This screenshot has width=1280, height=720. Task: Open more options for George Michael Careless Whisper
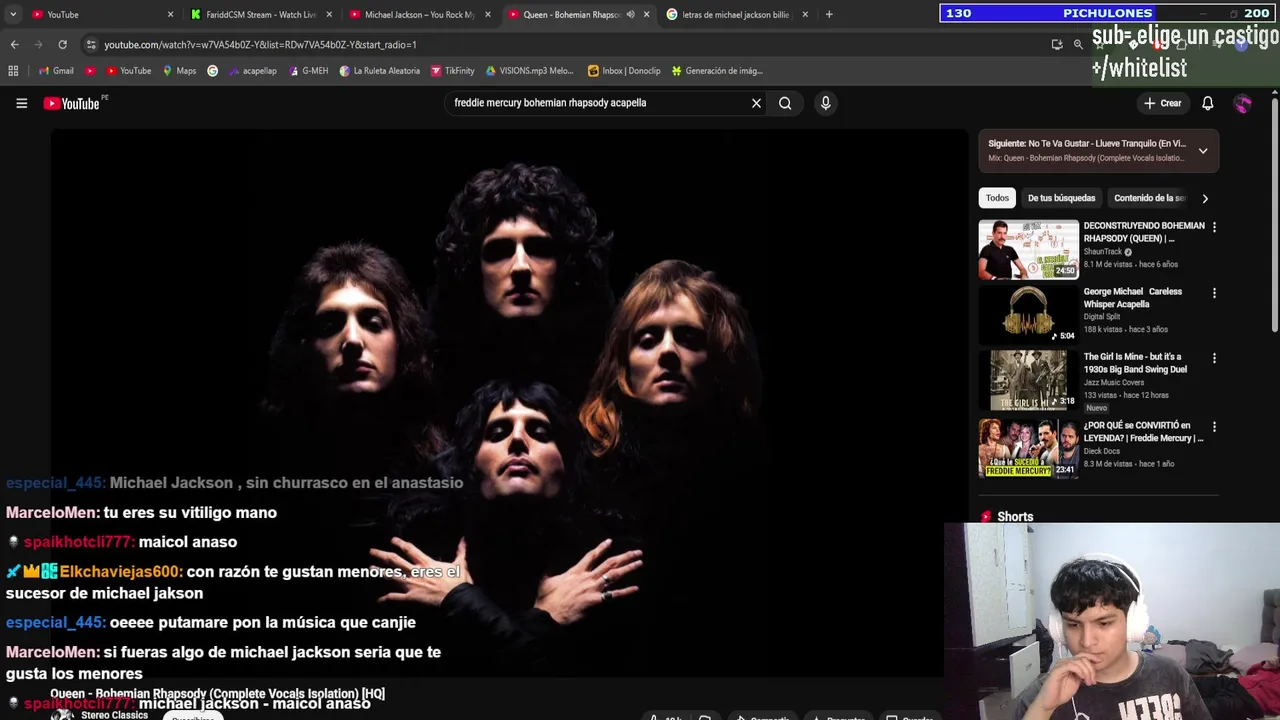click(x=1214, y=293)
